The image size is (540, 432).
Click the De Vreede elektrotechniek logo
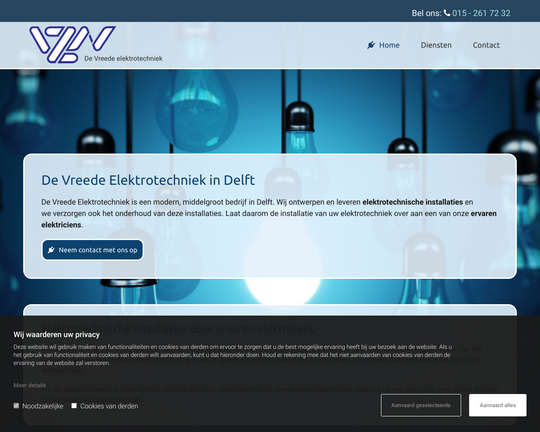[96, 44]
